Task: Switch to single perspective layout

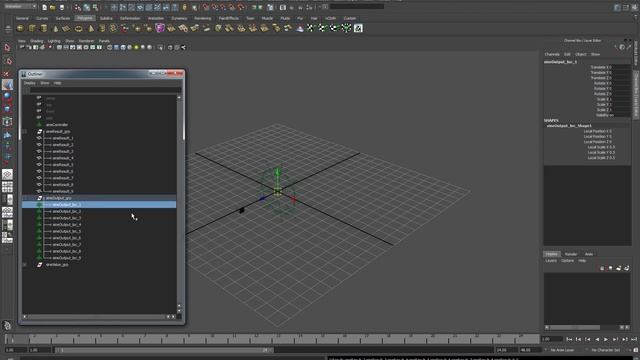Action: point(7,175)
